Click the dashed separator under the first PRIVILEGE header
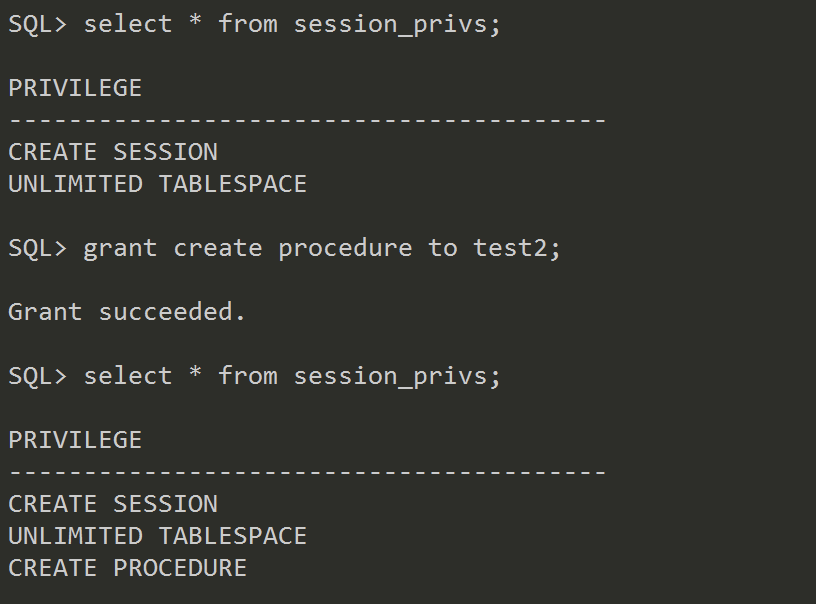The width and height of the screenshot is (816, 604). pyautogui.click(x=307, y=121)
